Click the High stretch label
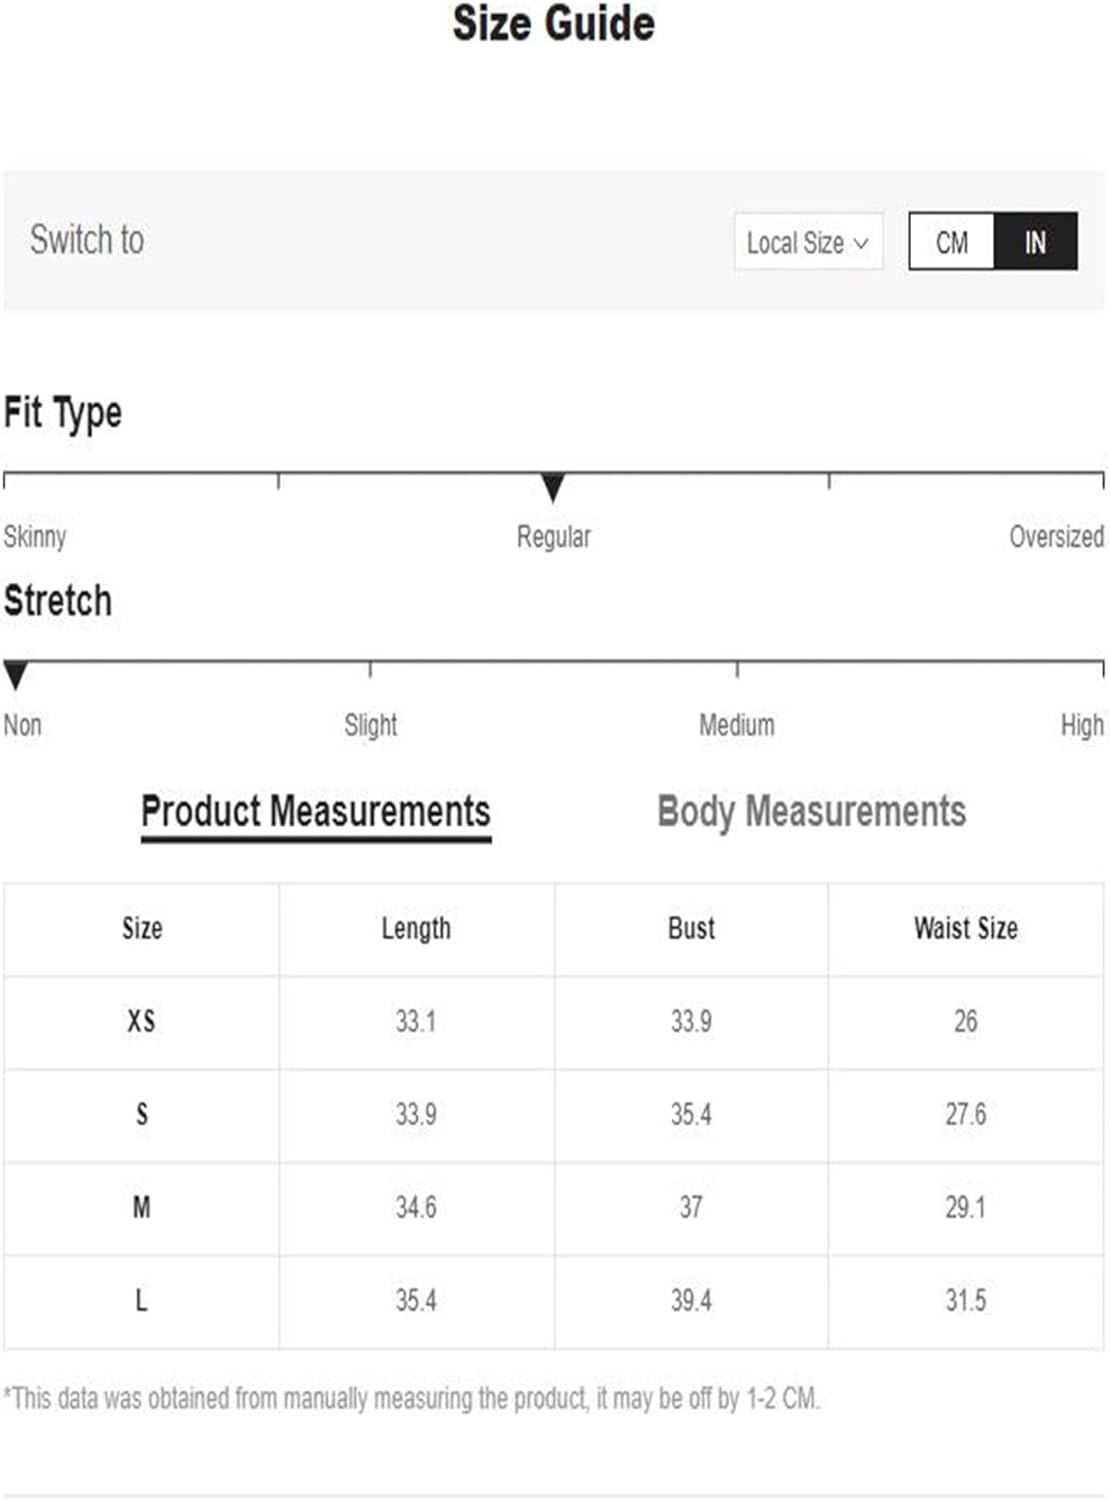This screenshot has width=1110, height=1500. click(x=1082, y=725)
